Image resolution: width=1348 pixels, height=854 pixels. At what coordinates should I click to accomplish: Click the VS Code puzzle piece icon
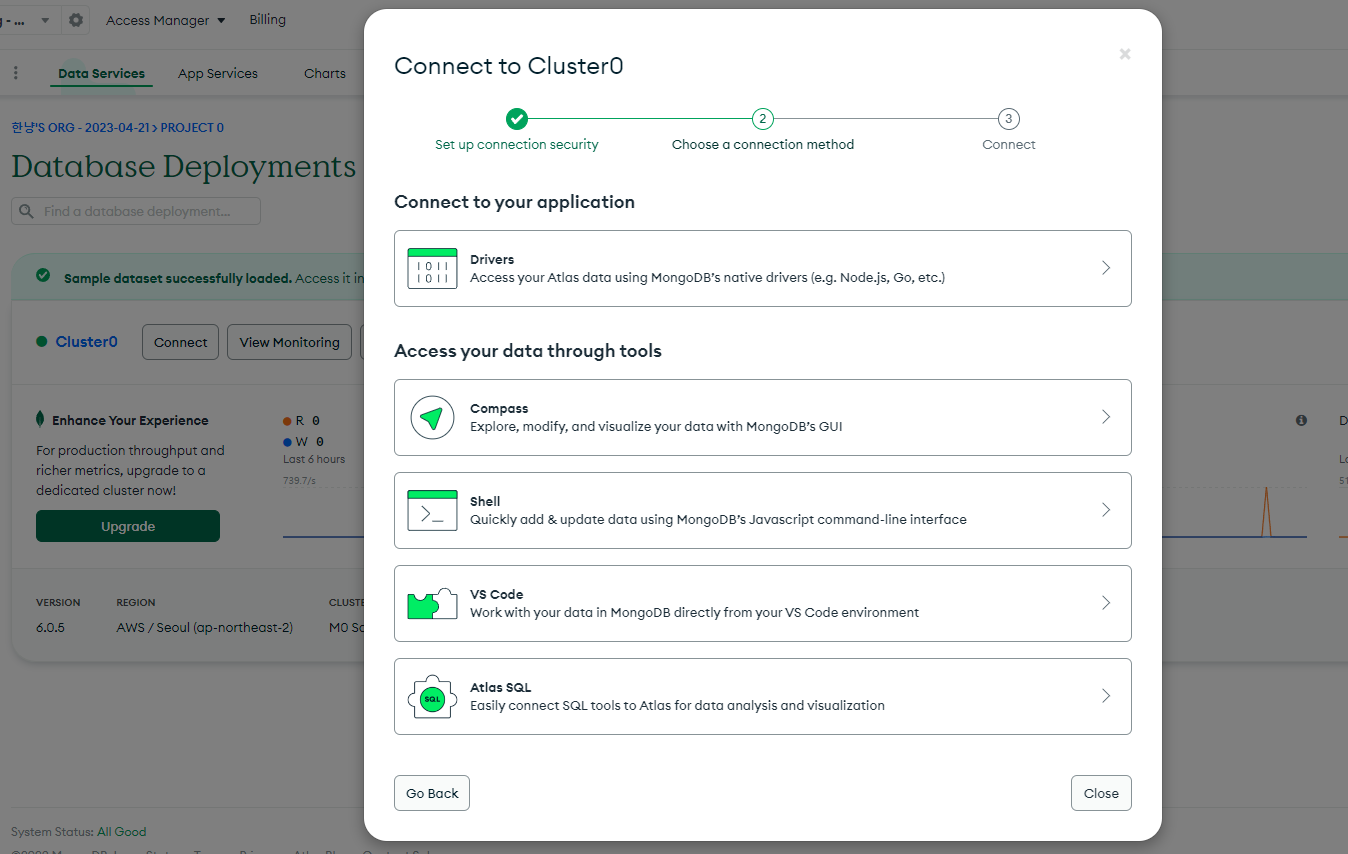(432, 603)
